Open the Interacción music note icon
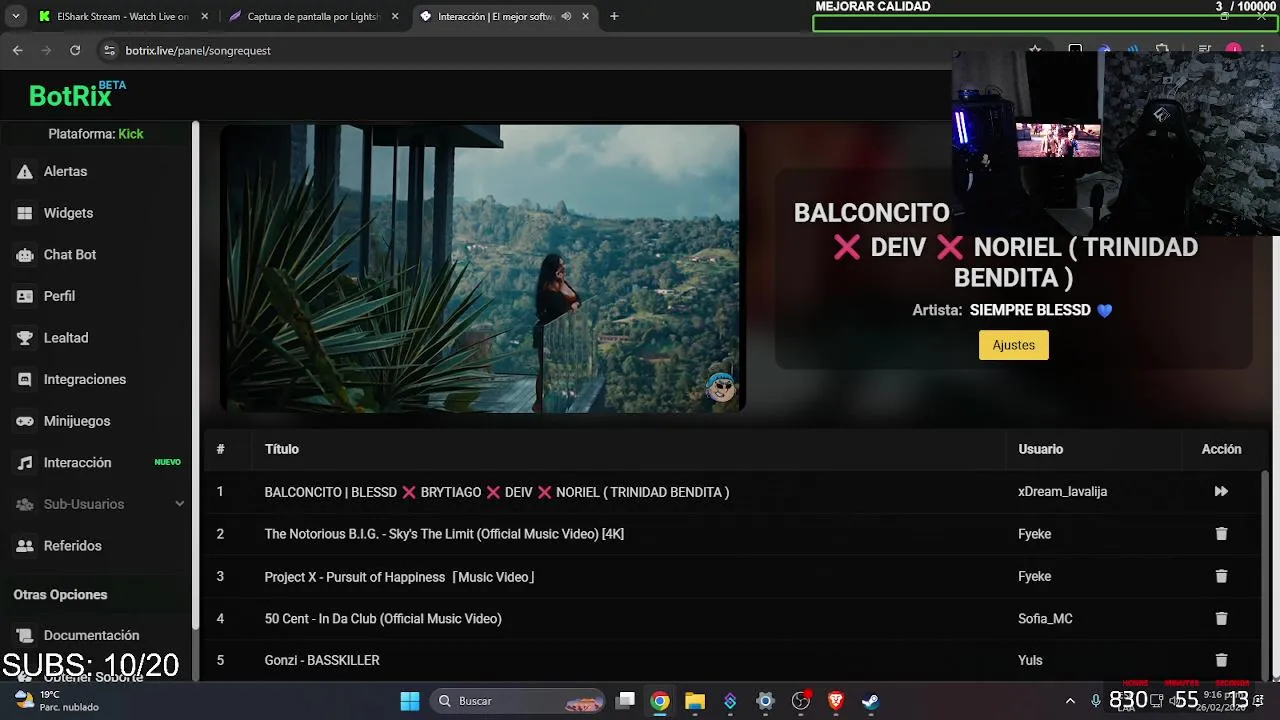Viewport: 1280px width, 720px height. (x=25, y=463)
